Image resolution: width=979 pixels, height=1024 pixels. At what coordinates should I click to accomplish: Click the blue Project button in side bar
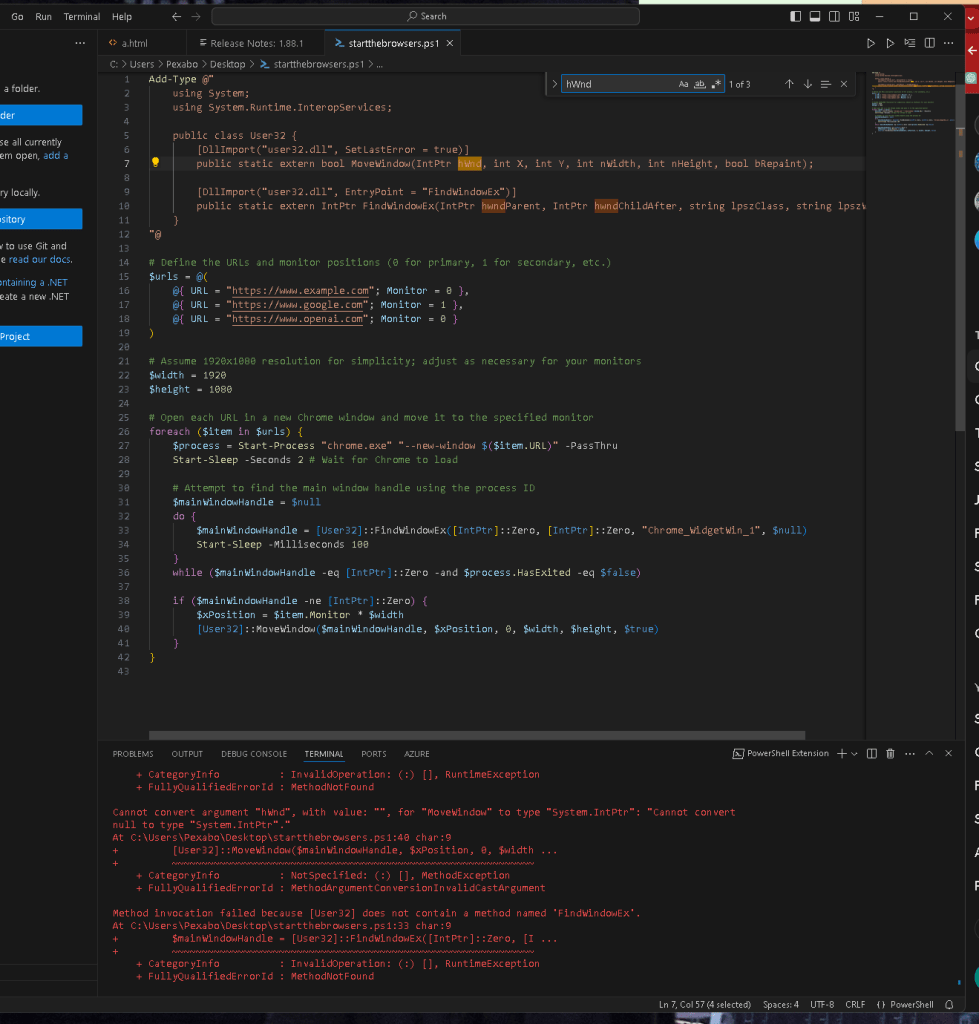[x=41, y=336]
